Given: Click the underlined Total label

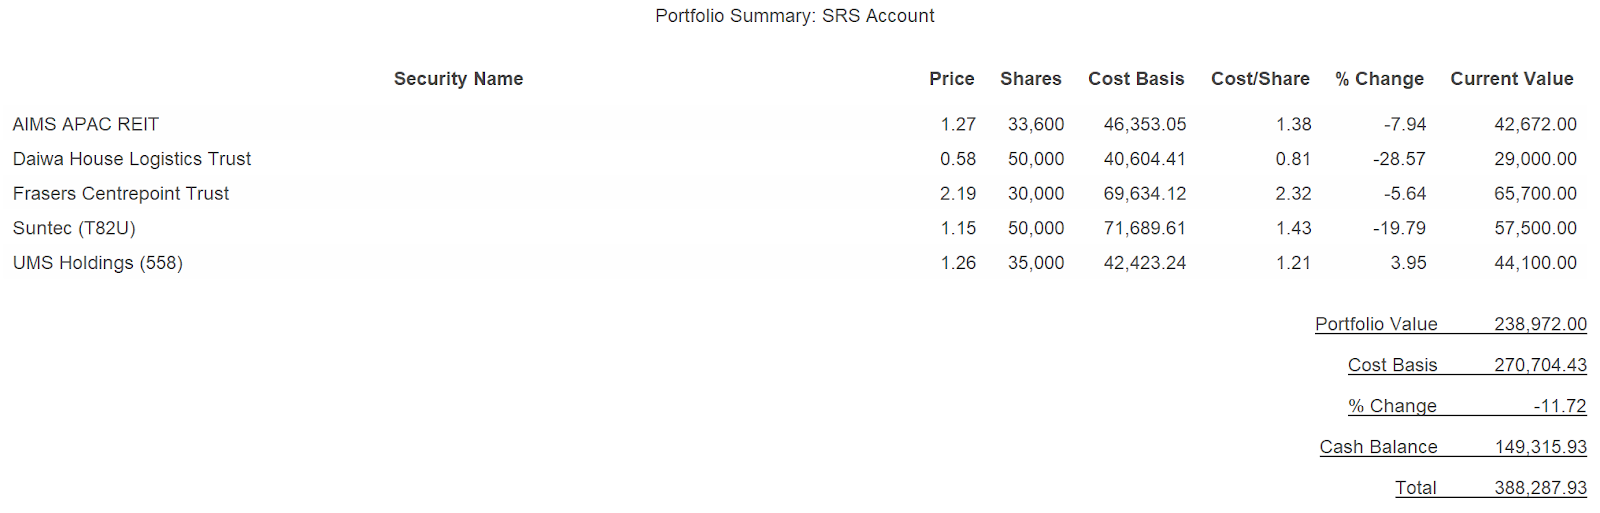Looking at the screenshot, I should (1415, 488).
